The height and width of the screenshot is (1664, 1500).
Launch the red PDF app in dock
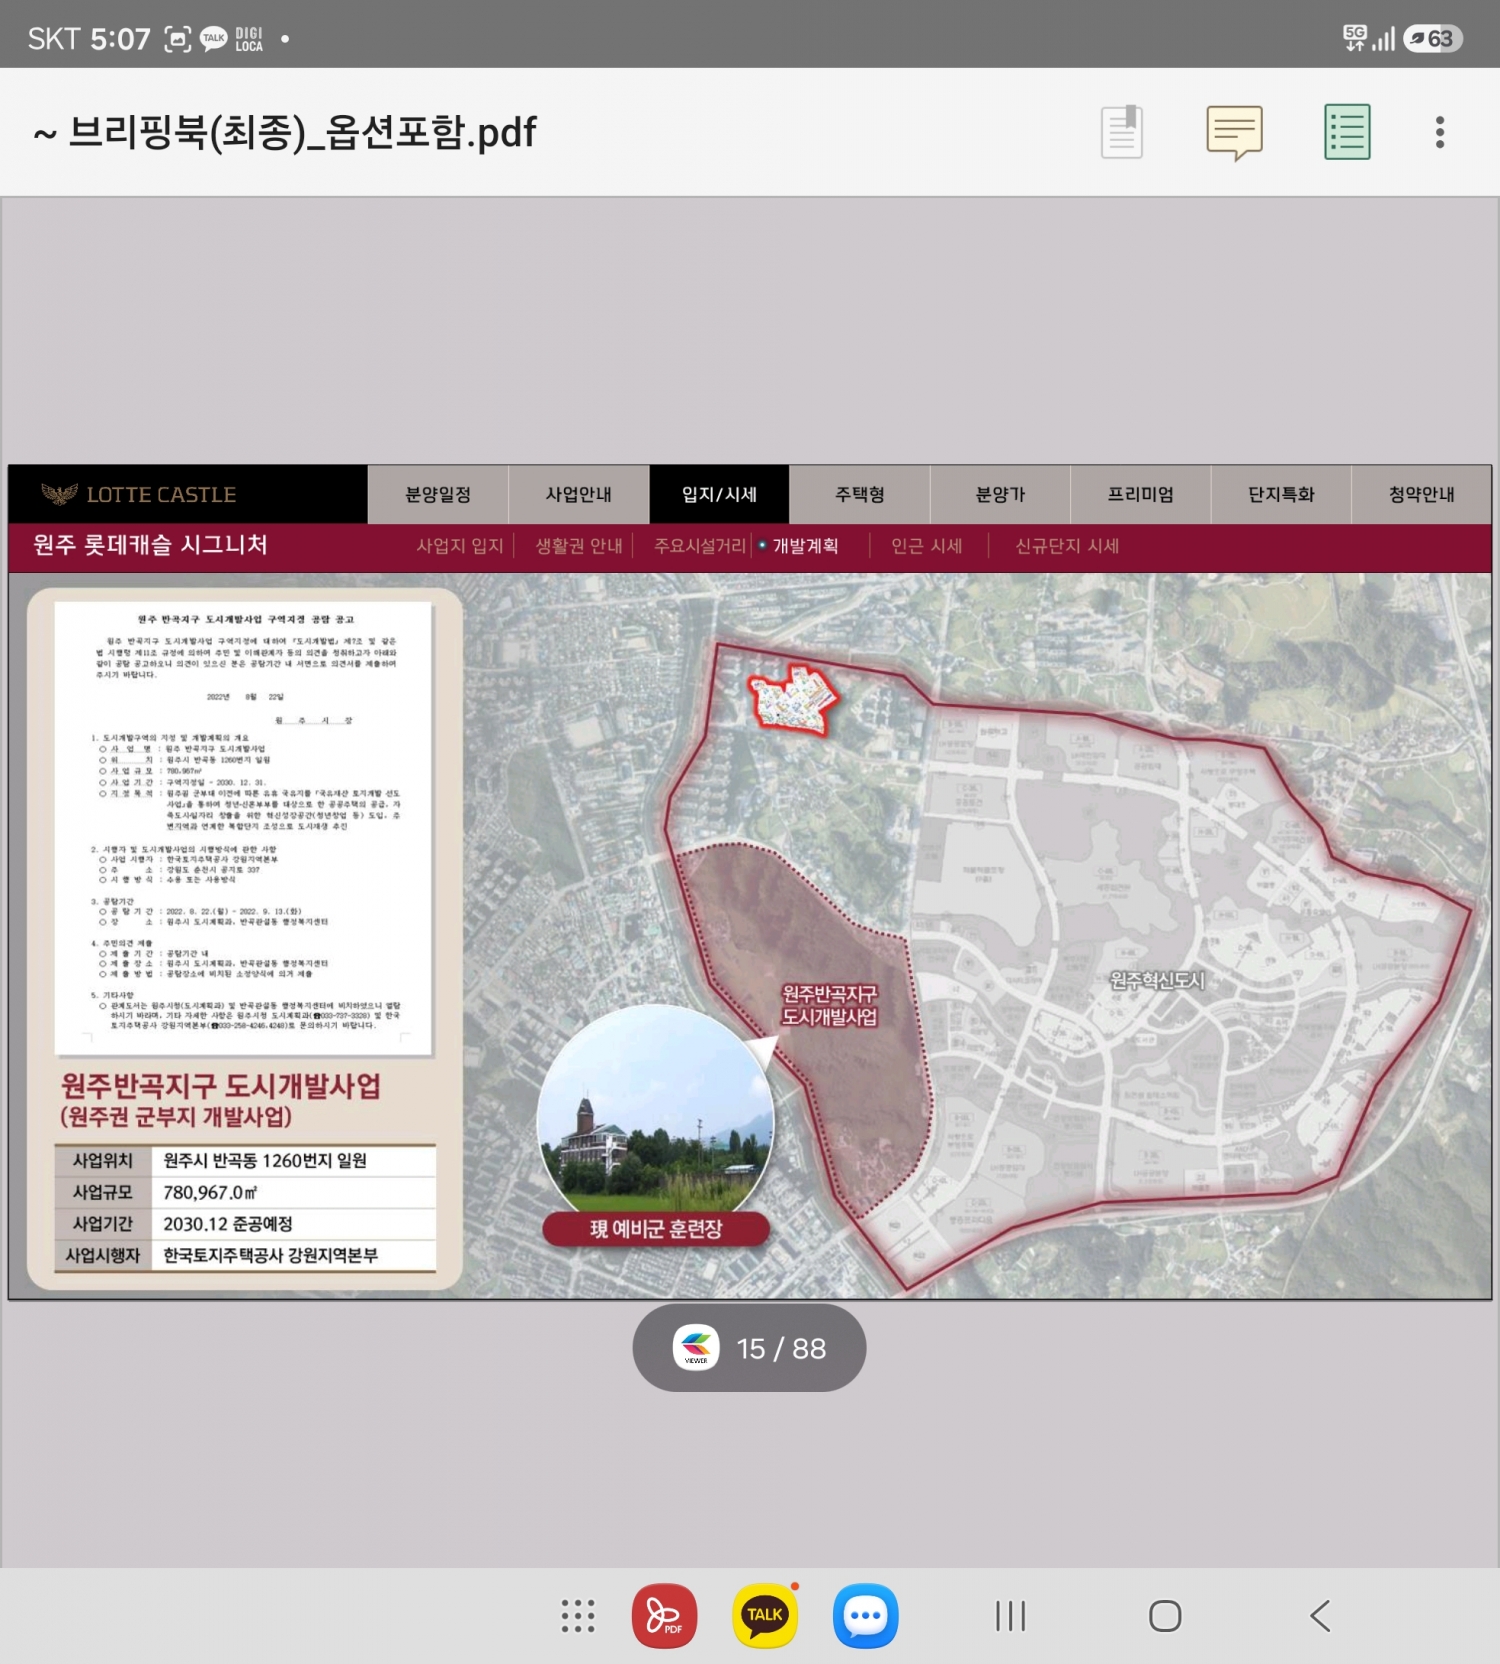(664, 1616)
